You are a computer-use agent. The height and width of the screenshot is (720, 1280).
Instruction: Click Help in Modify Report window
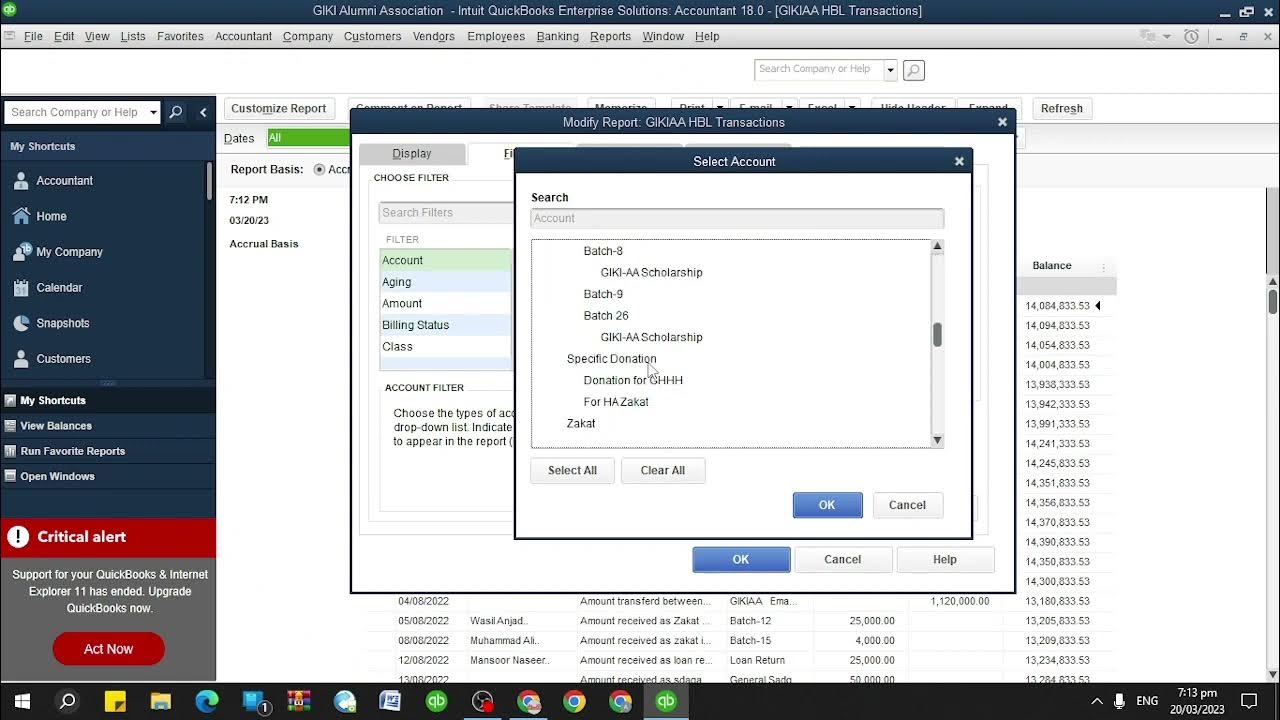coord(945,560)
